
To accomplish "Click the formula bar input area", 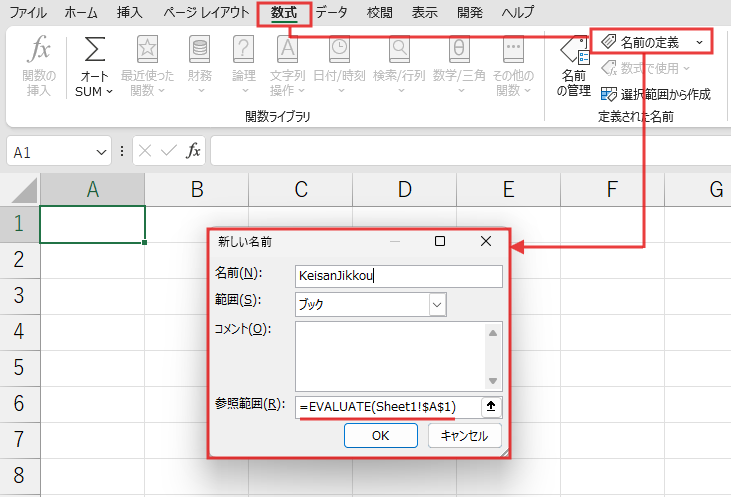I will pos(470,151).
